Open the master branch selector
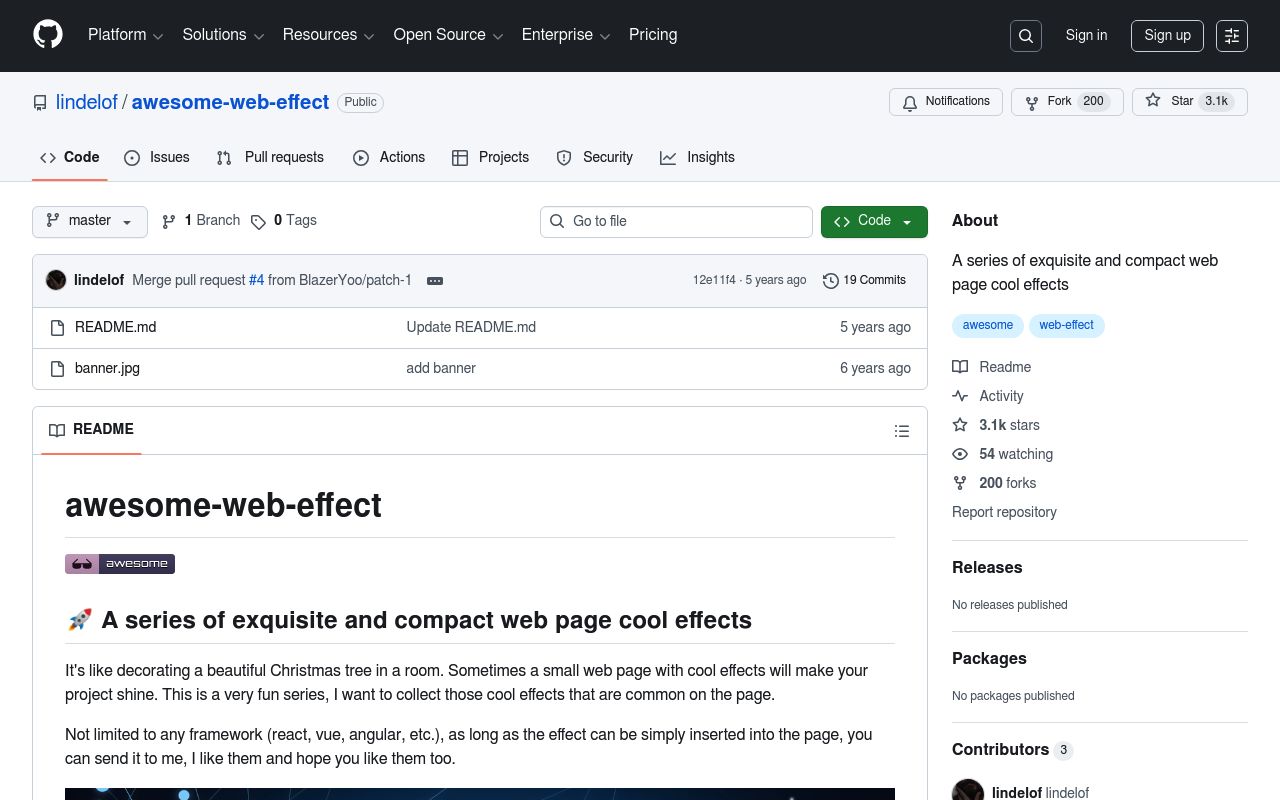Screen dimensions: 1280x800 89,221
